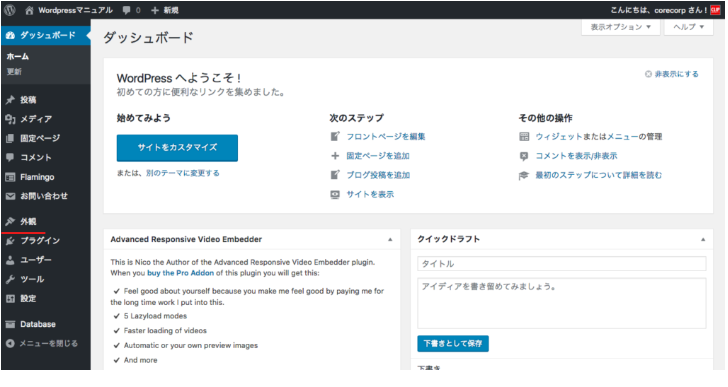Select the ホーム submenu item
This screenshot has width=728, height=387.
tap(18, 57)
